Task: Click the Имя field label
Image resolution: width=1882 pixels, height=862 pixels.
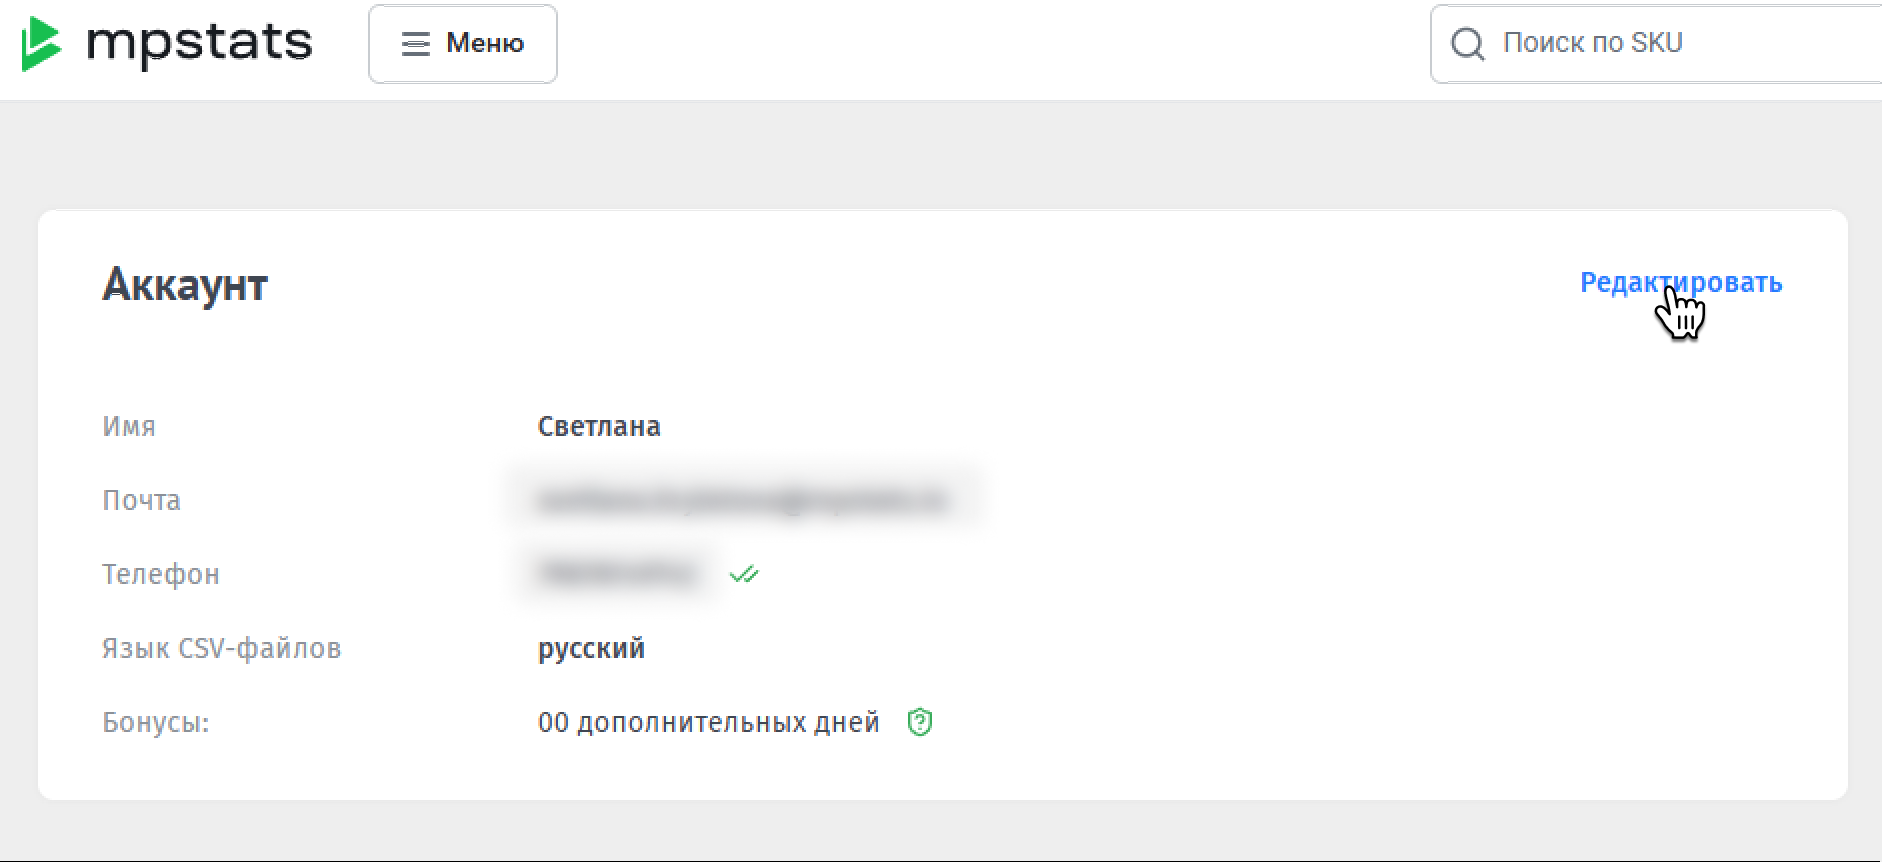Action: (x=129, y=427)
